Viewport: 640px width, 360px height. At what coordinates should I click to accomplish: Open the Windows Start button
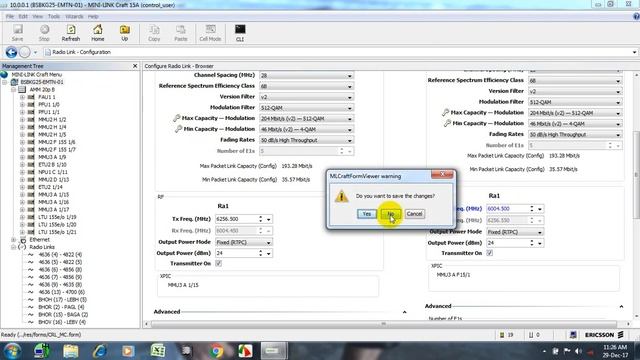[12, 351]
